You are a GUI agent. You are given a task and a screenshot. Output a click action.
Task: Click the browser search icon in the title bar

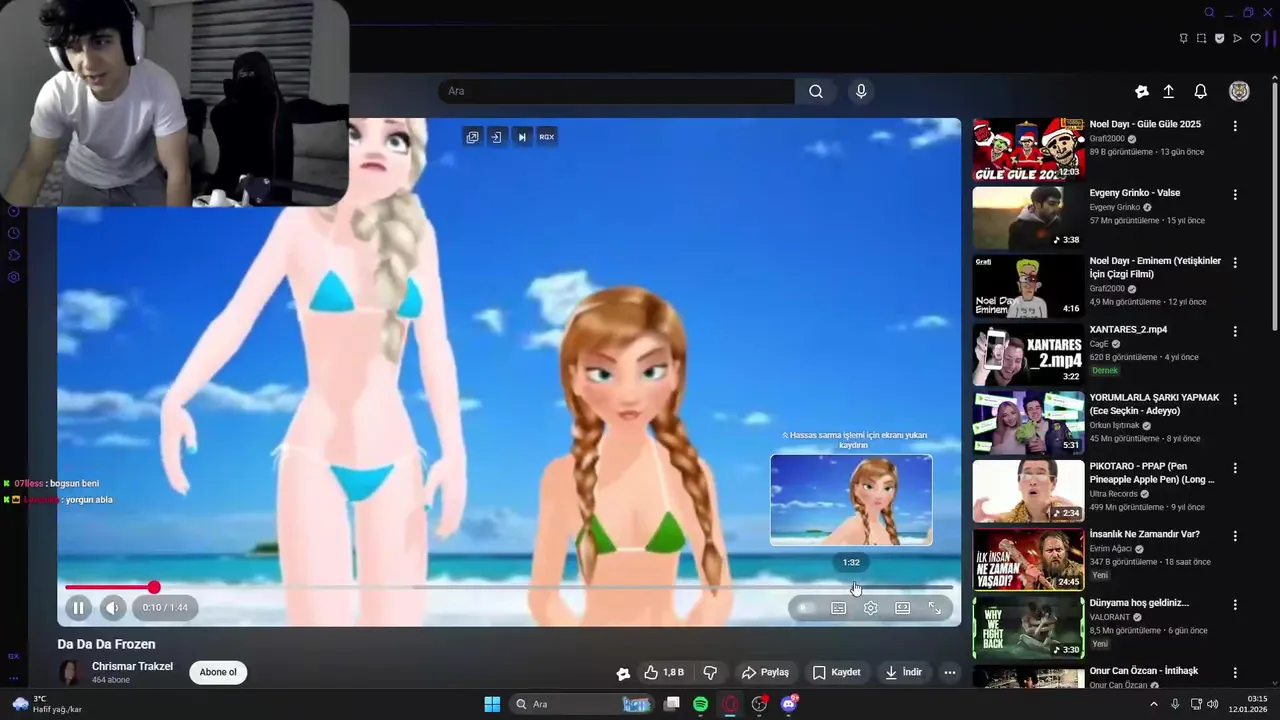(1209, 13)
